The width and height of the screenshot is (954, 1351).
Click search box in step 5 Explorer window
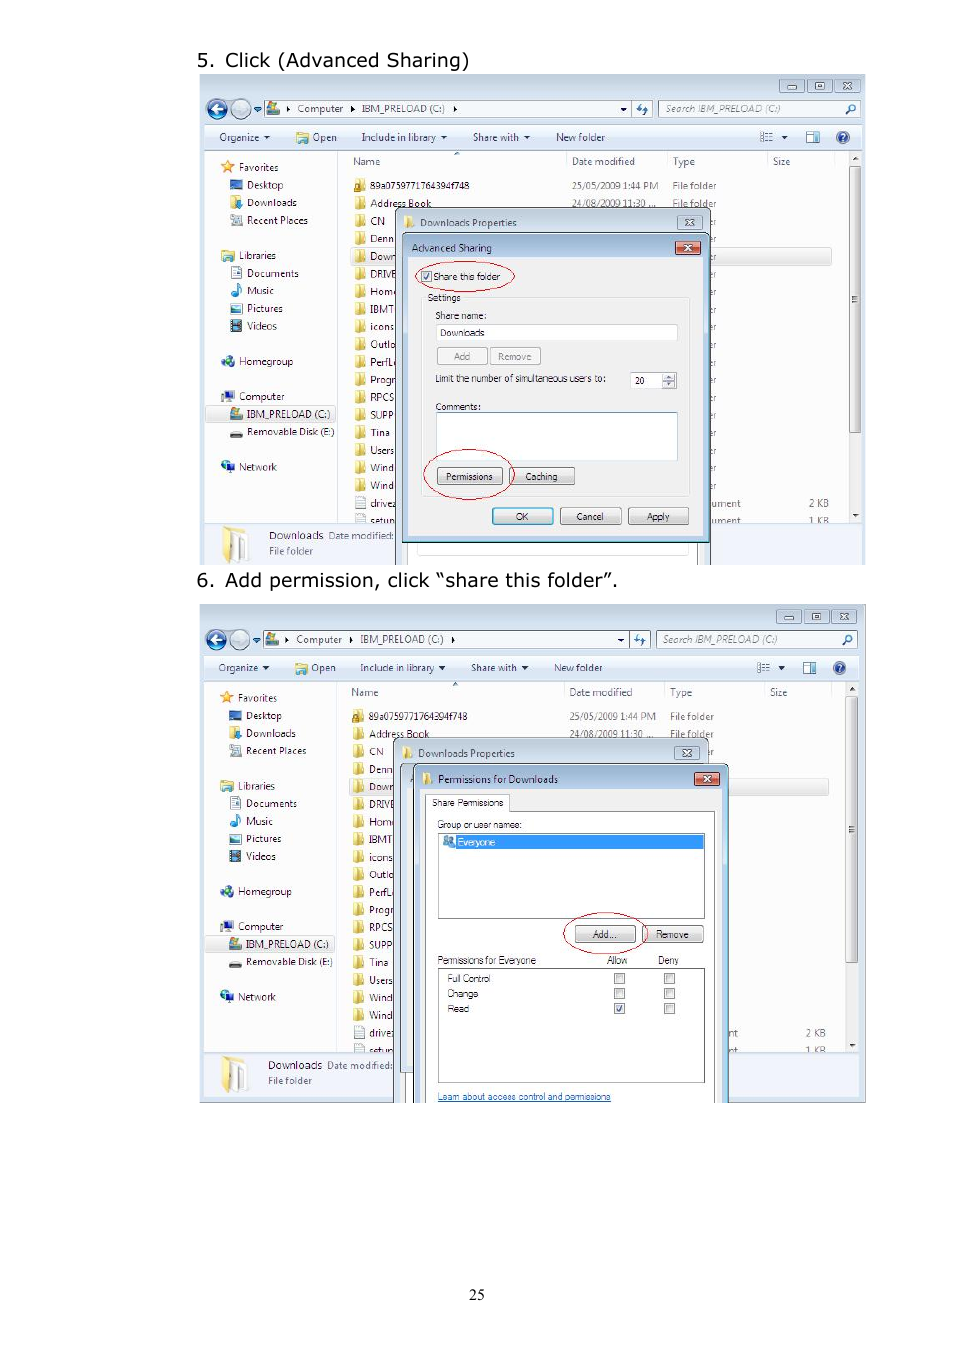(758, 109)
